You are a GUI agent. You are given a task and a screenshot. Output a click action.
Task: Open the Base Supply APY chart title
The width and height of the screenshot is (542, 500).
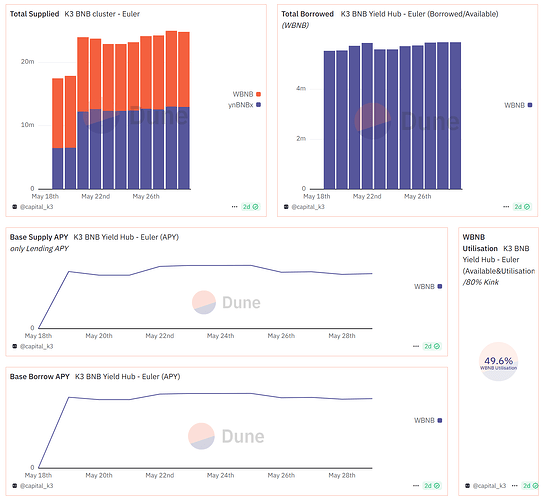click(39, 237)
